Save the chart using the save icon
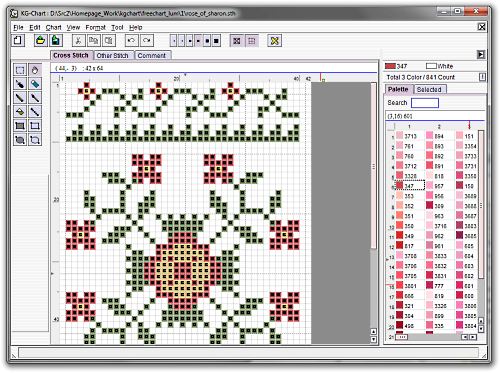This screenshot has width=500, height=373. [56, 41]
